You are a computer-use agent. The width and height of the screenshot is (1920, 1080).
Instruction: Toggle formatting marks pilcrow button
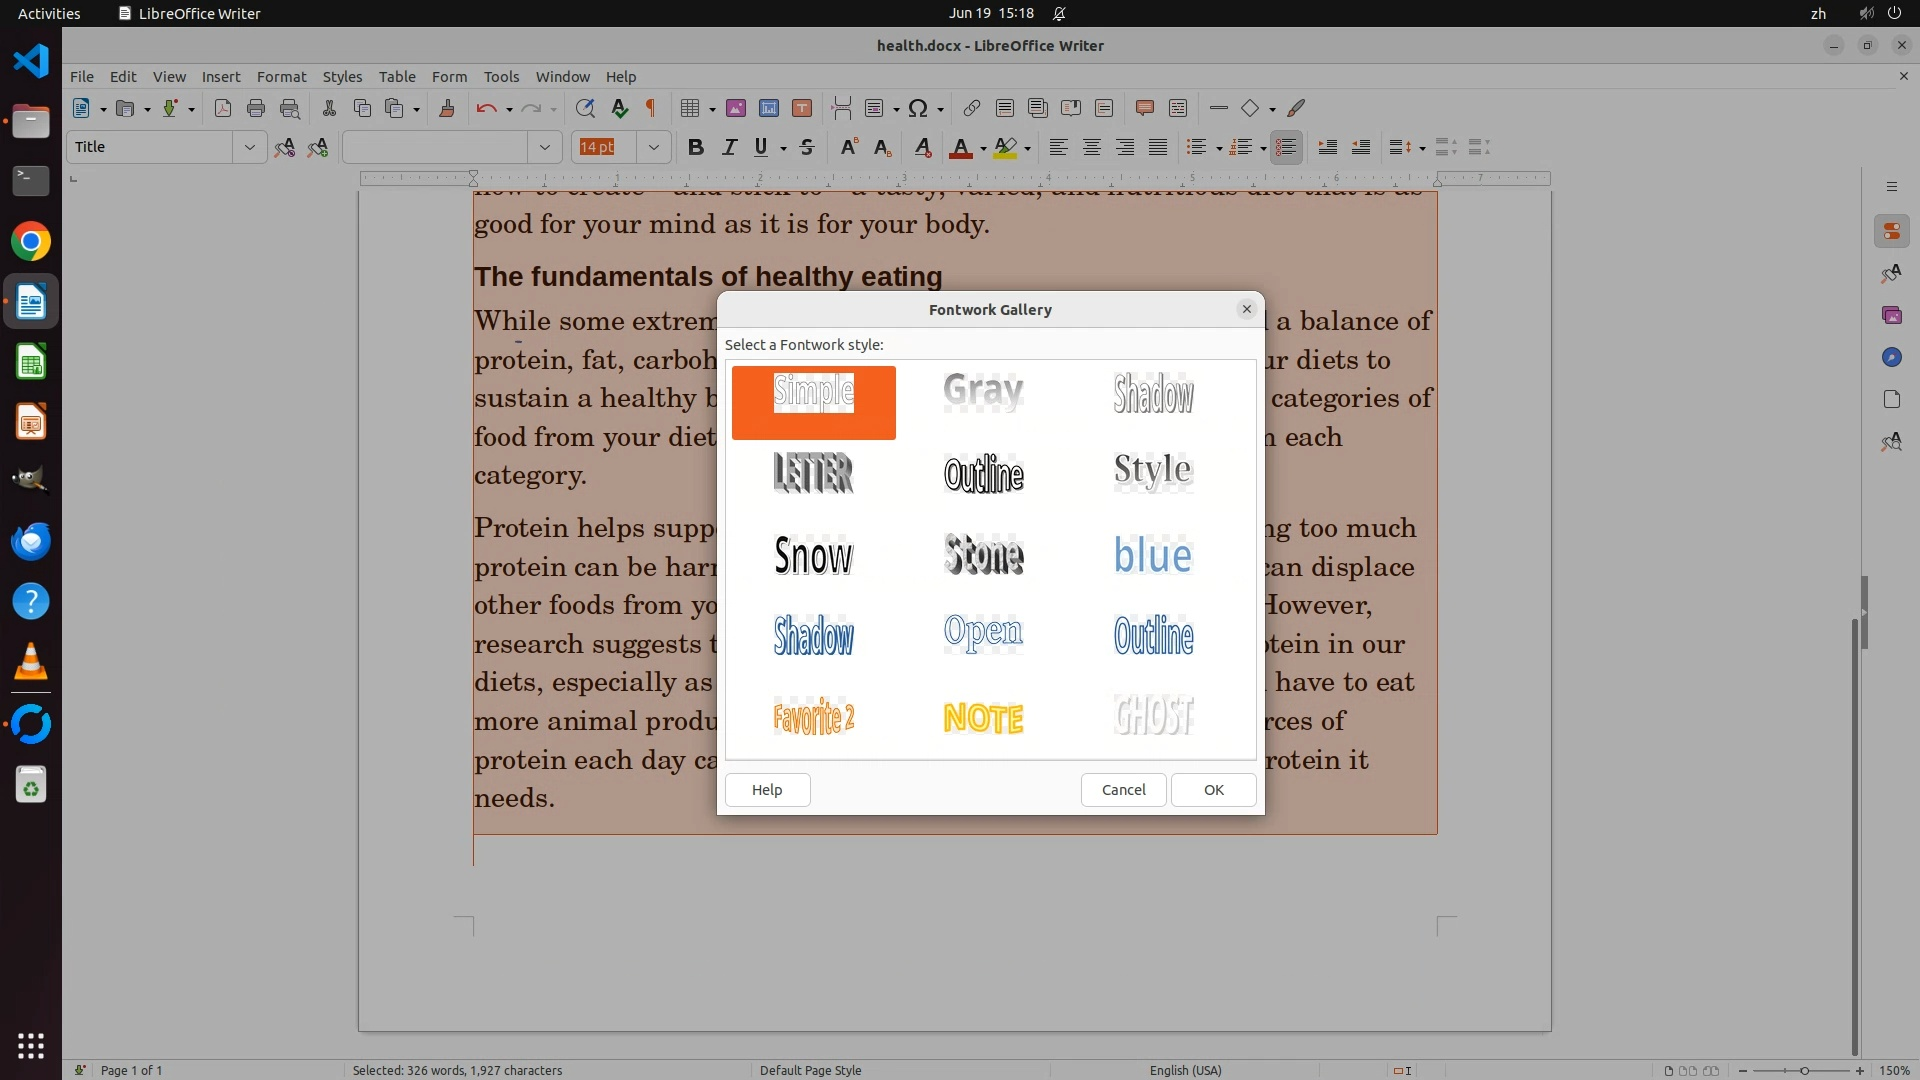coord(651,108)
